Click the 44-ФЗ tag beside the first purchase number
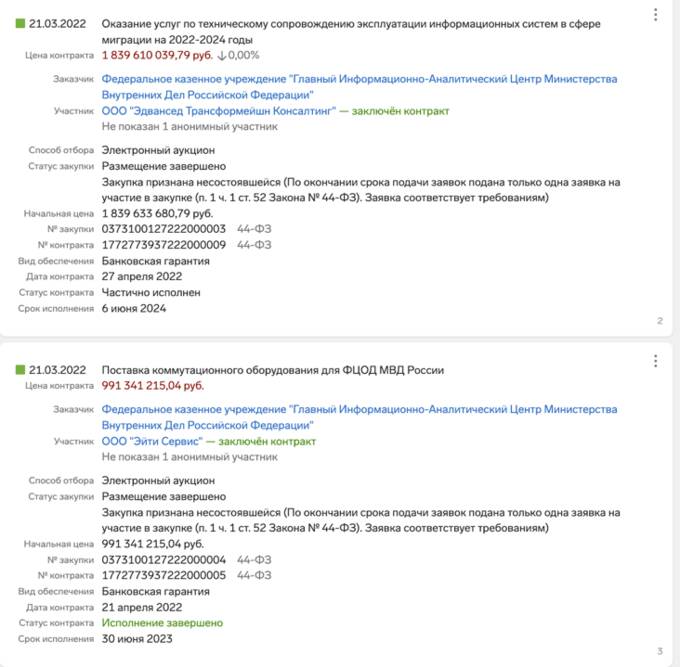The width and height of the screenshot is (680, 667). (254, 229)
